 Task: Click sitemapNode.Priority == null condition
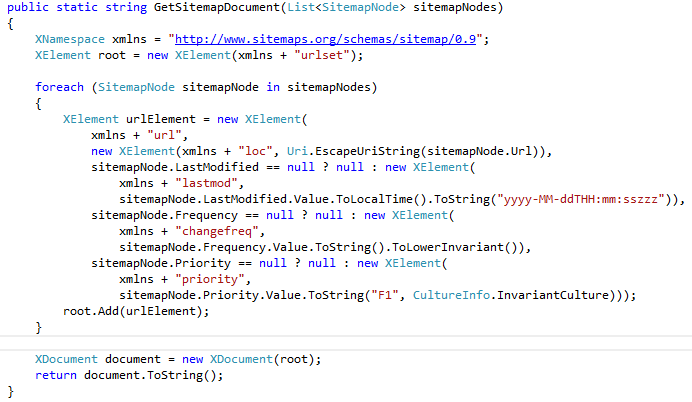tap(189, 263)
